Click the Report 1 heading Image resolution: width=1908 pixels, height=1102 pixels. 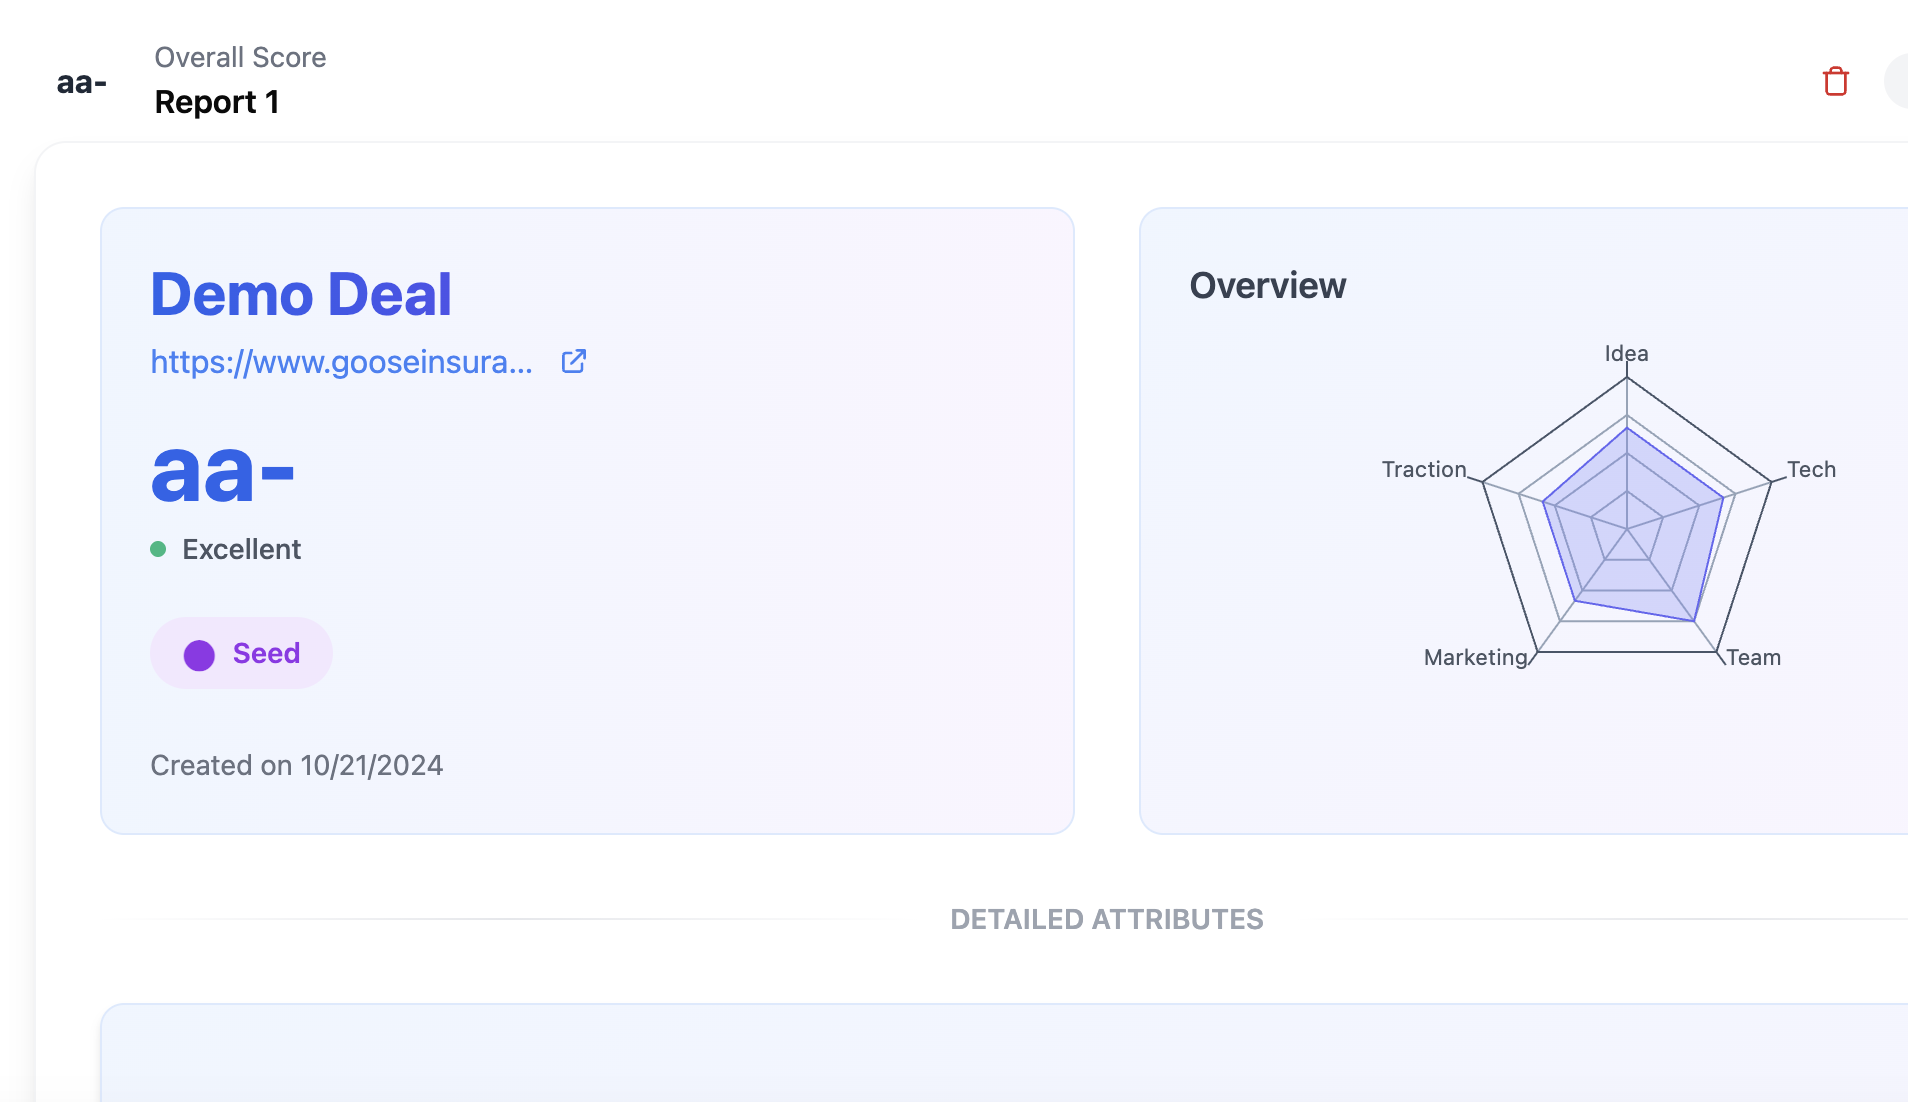click(x=217, y=102)
